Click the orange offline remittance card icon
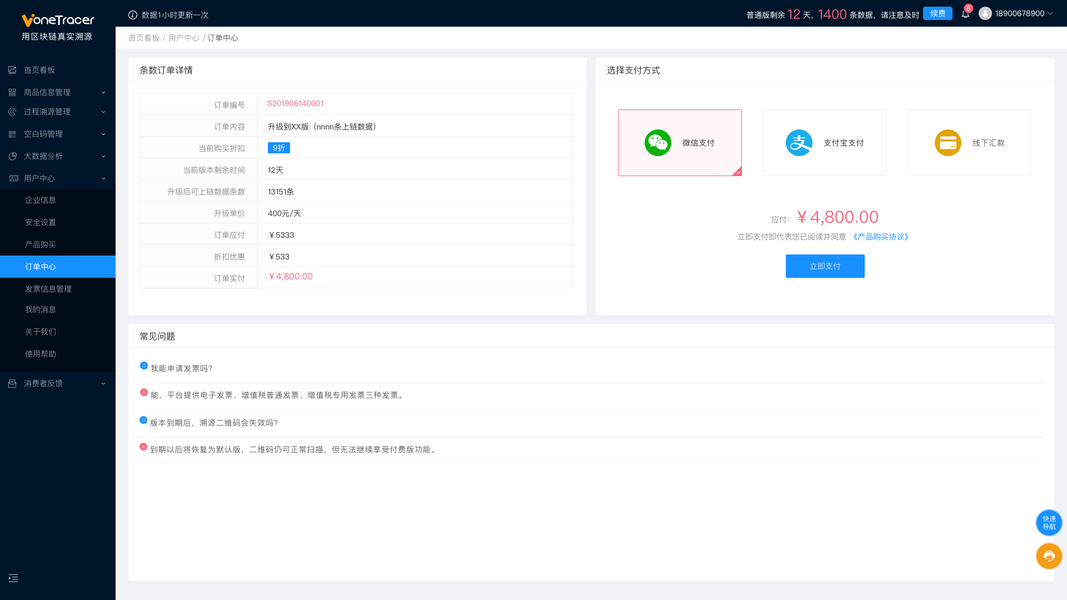This screenshot has width=1067, height=600. 947,143
